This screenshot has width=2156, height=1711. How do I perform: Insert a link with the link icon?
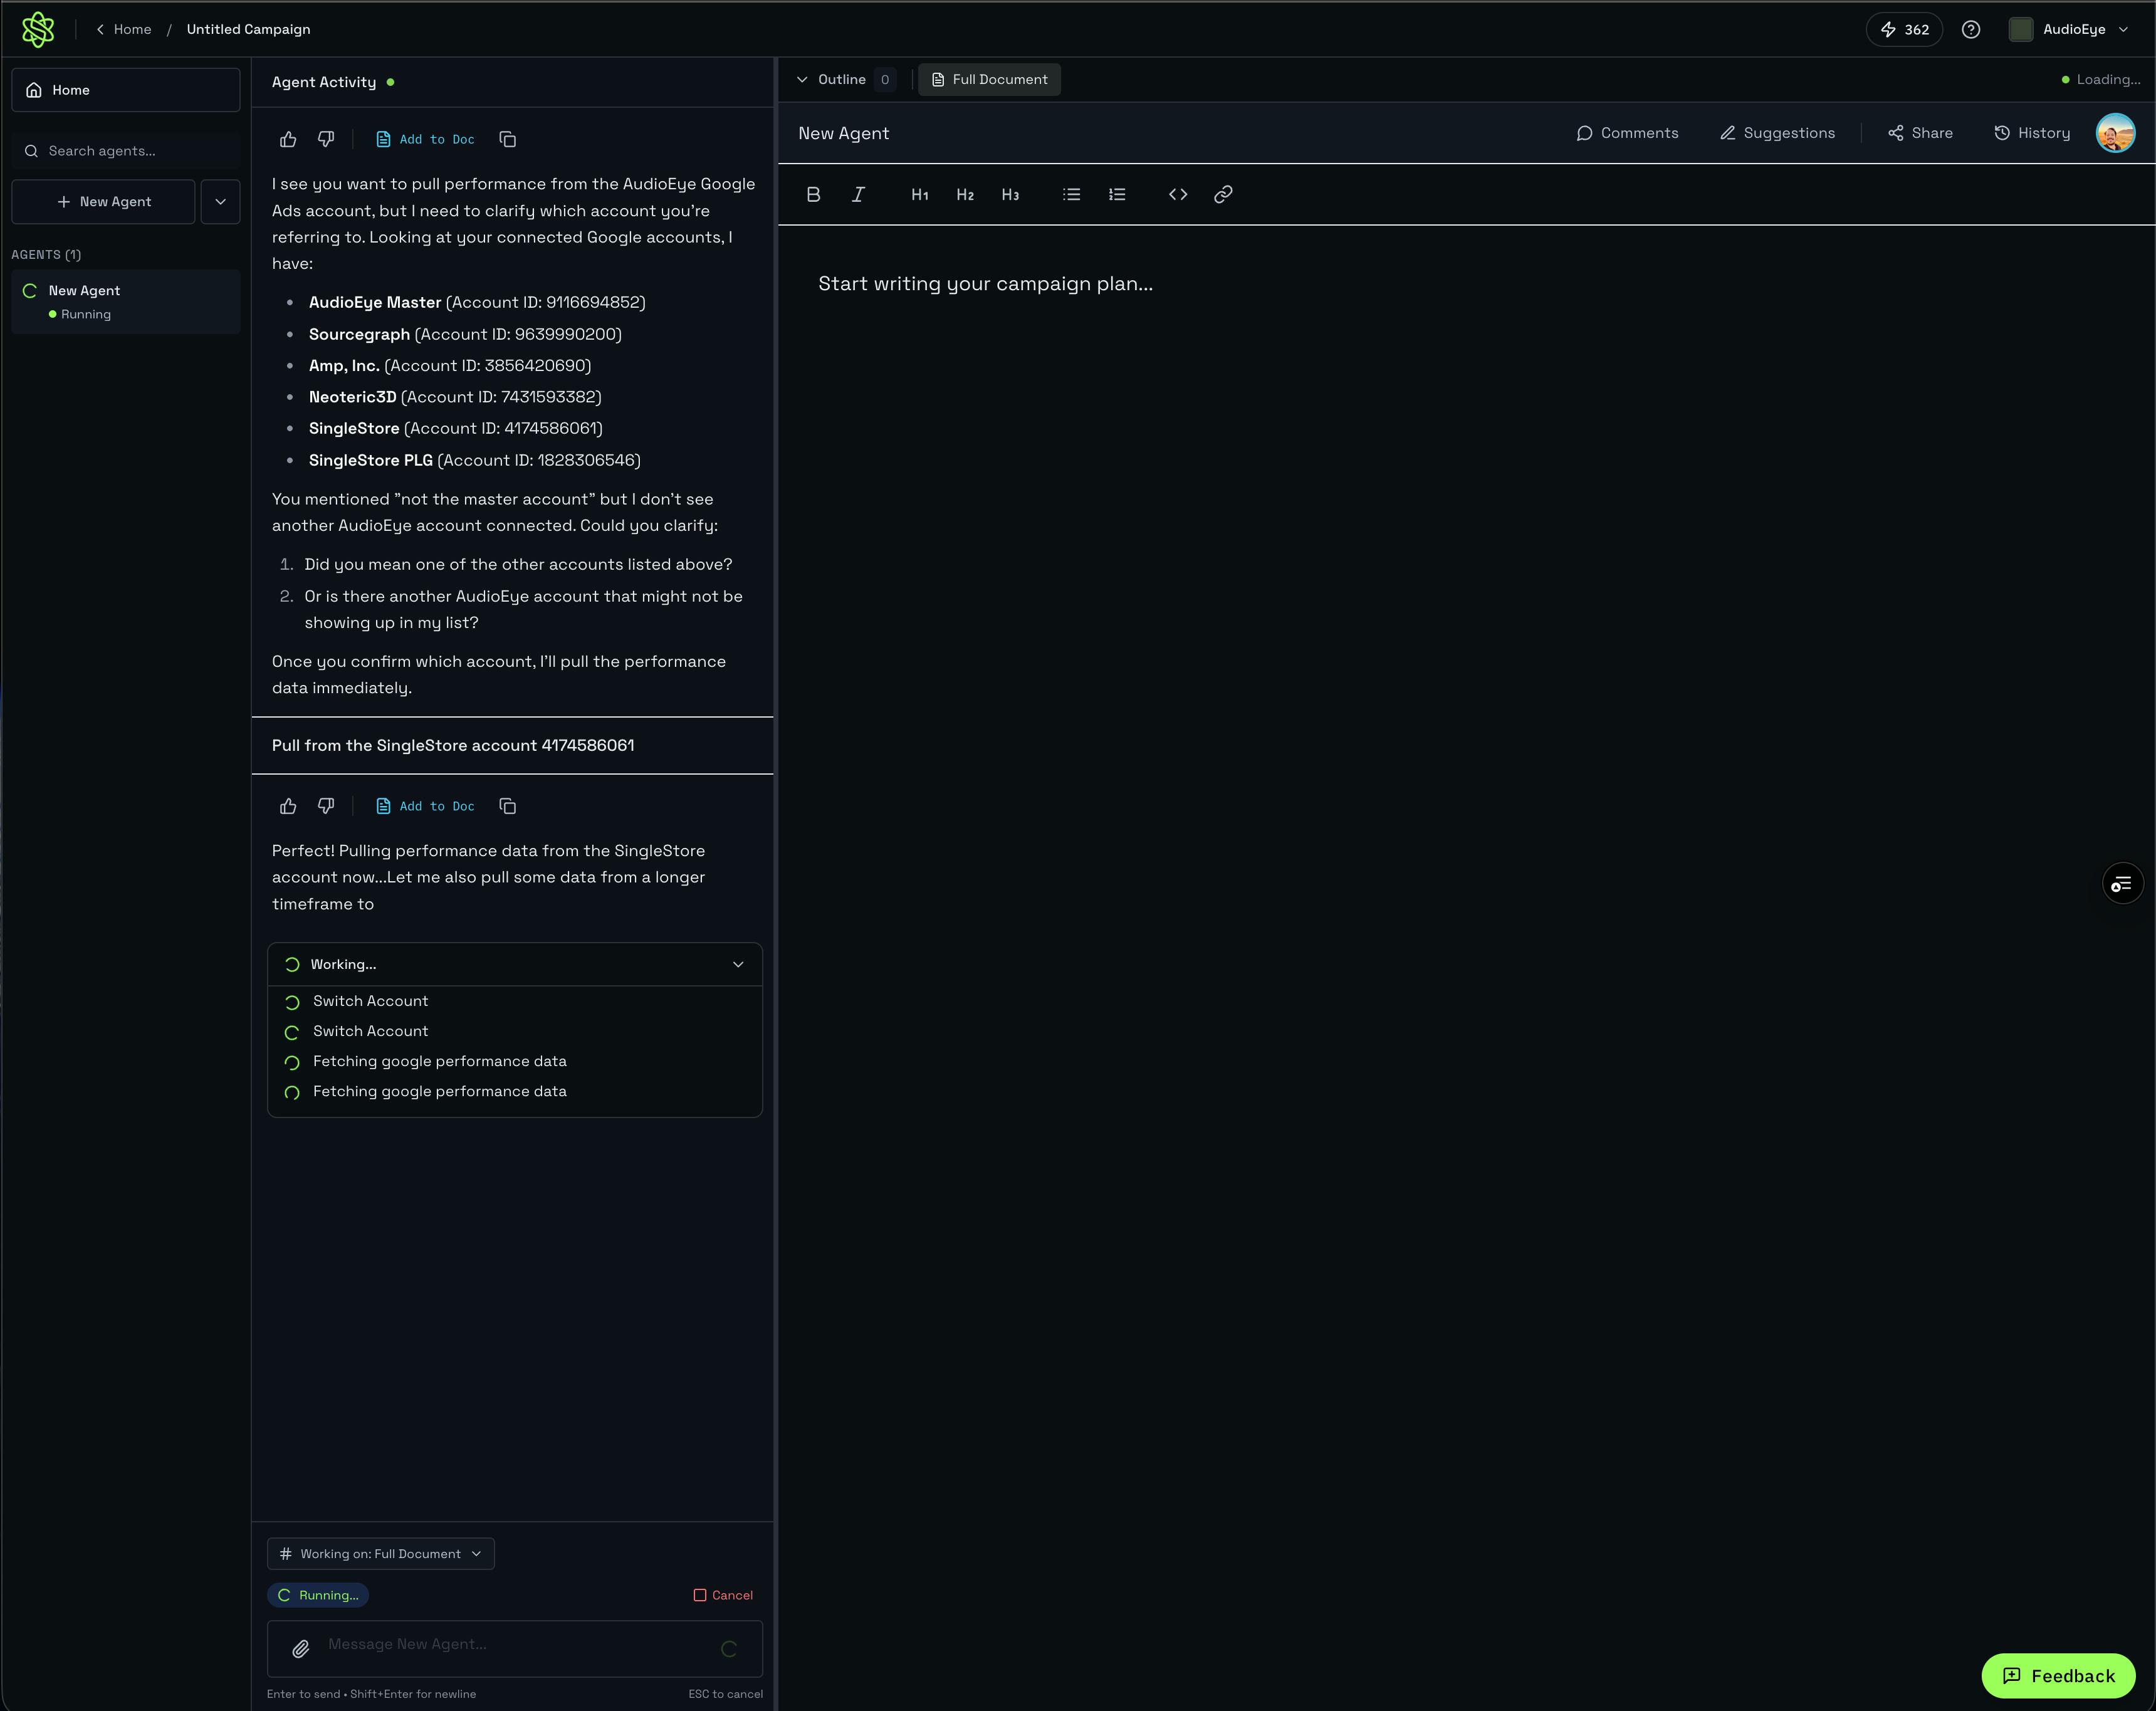coord(1223,195)
